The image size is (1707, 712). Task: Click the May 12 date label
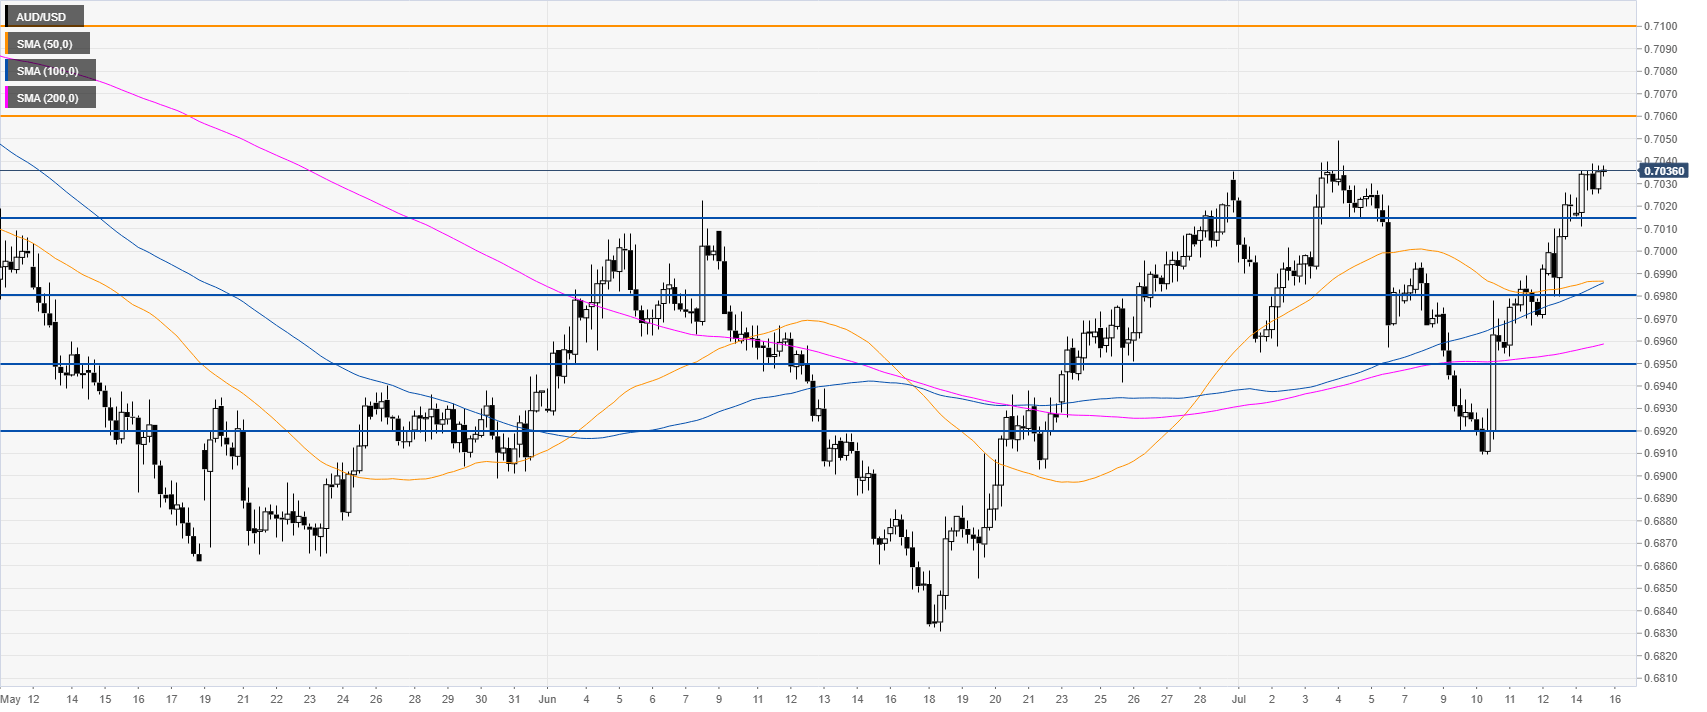[x=20, y=699]
